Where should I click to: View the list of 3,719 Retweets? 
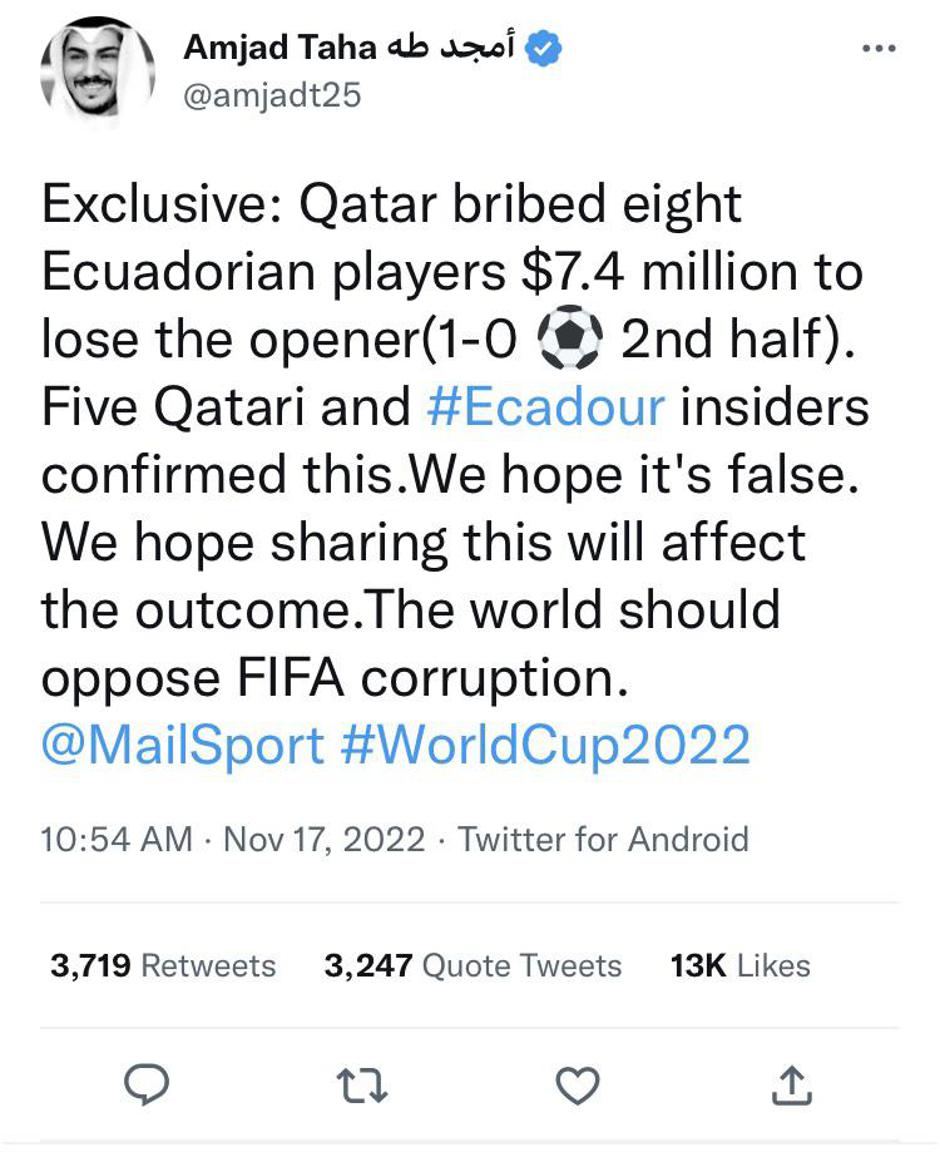[163, 965]
